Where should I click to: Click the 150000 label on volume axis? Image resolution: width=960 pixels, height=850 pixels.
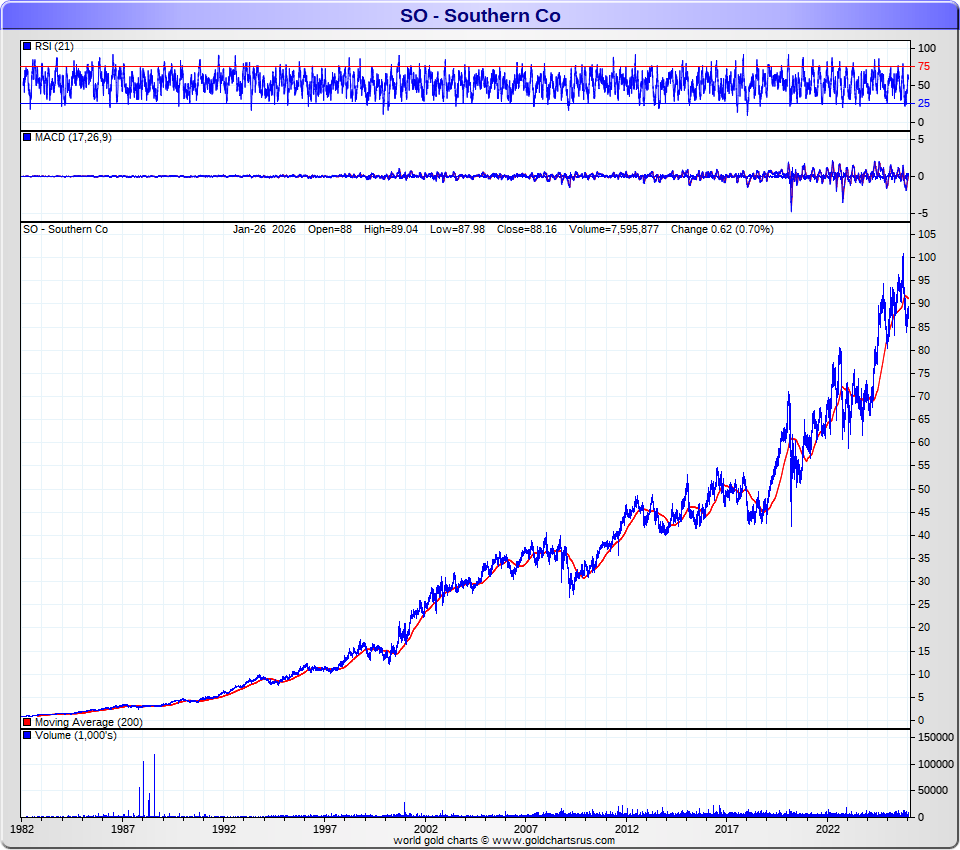(x=936, y=737)
